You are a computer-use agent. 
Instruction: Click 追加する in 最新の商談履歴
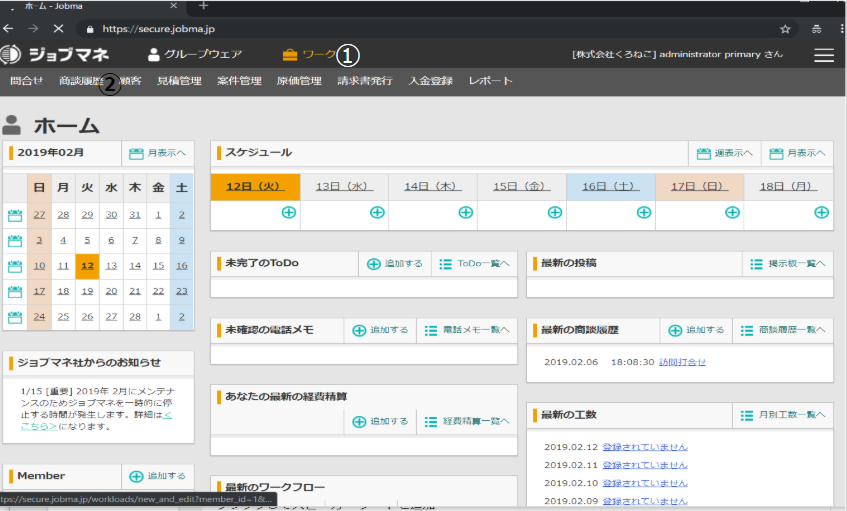click(696, 330)
